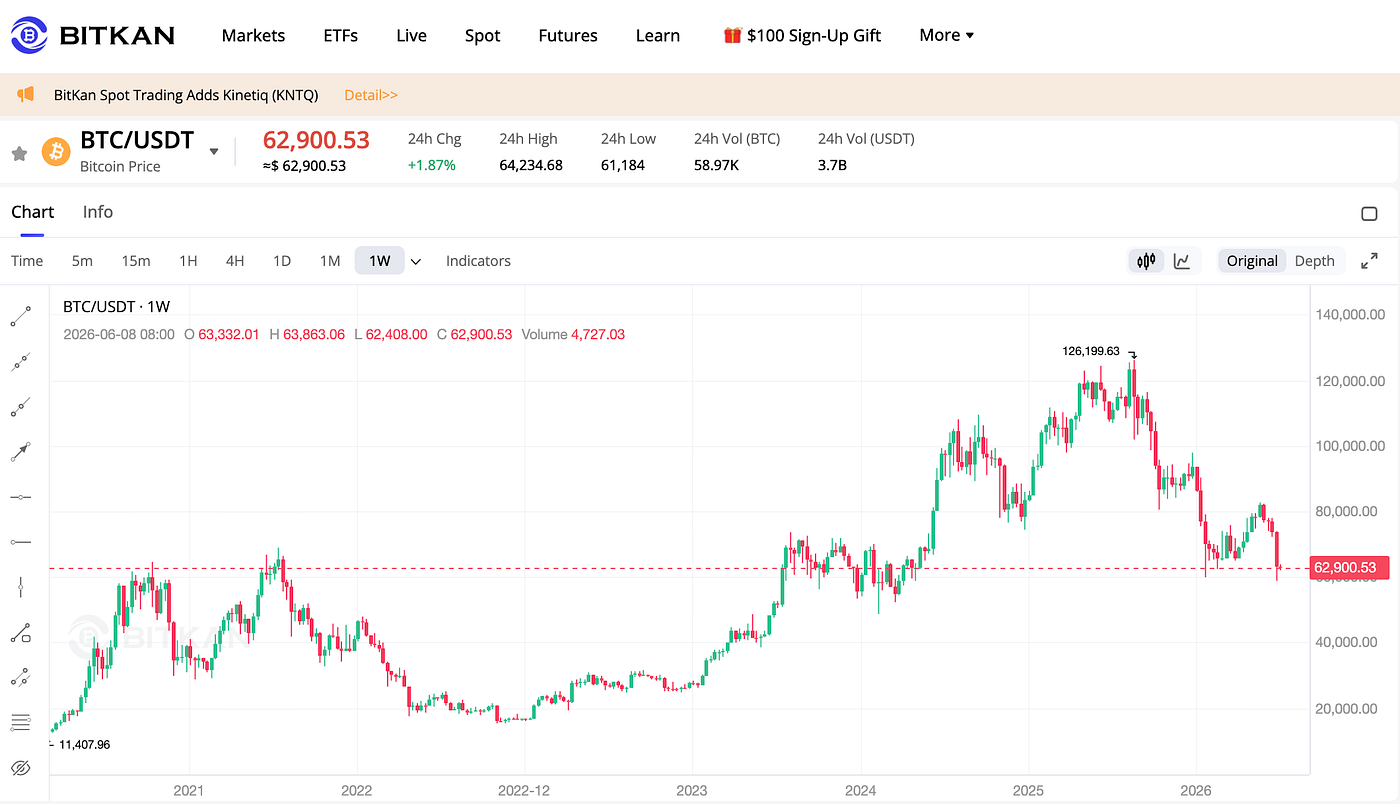Select the arrow line drawing tool

(x=21, y=452)
